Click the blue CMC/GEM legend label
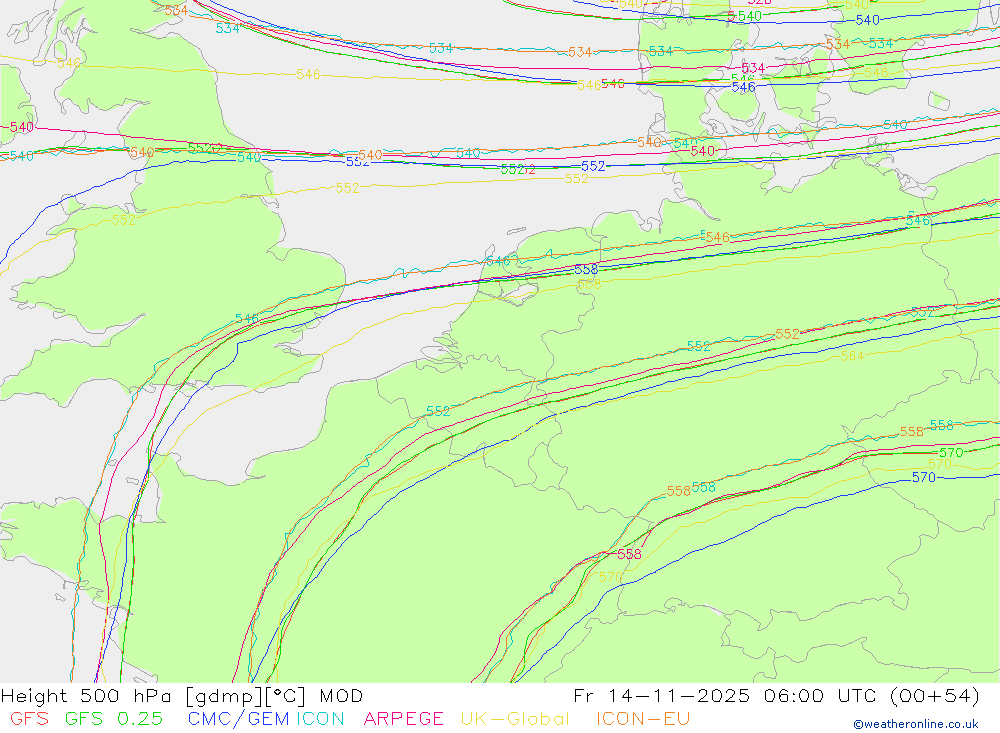1000x733 pixels. (x=239, y=718)
